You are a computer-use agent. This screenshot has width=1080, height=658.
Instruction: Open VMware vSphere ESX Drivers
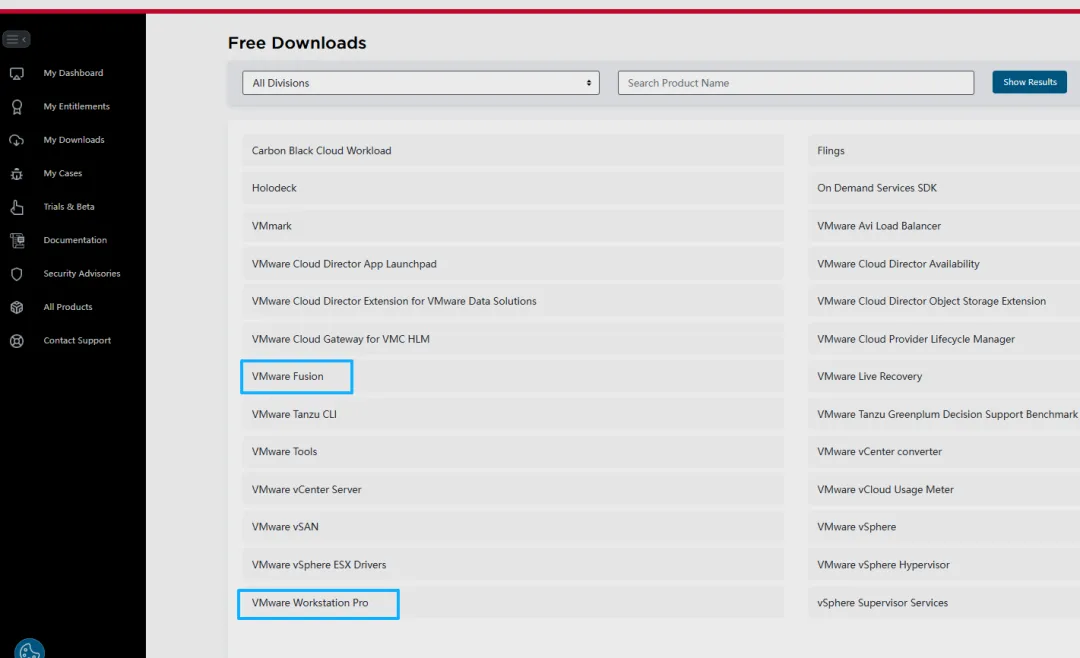pos(513,565)
